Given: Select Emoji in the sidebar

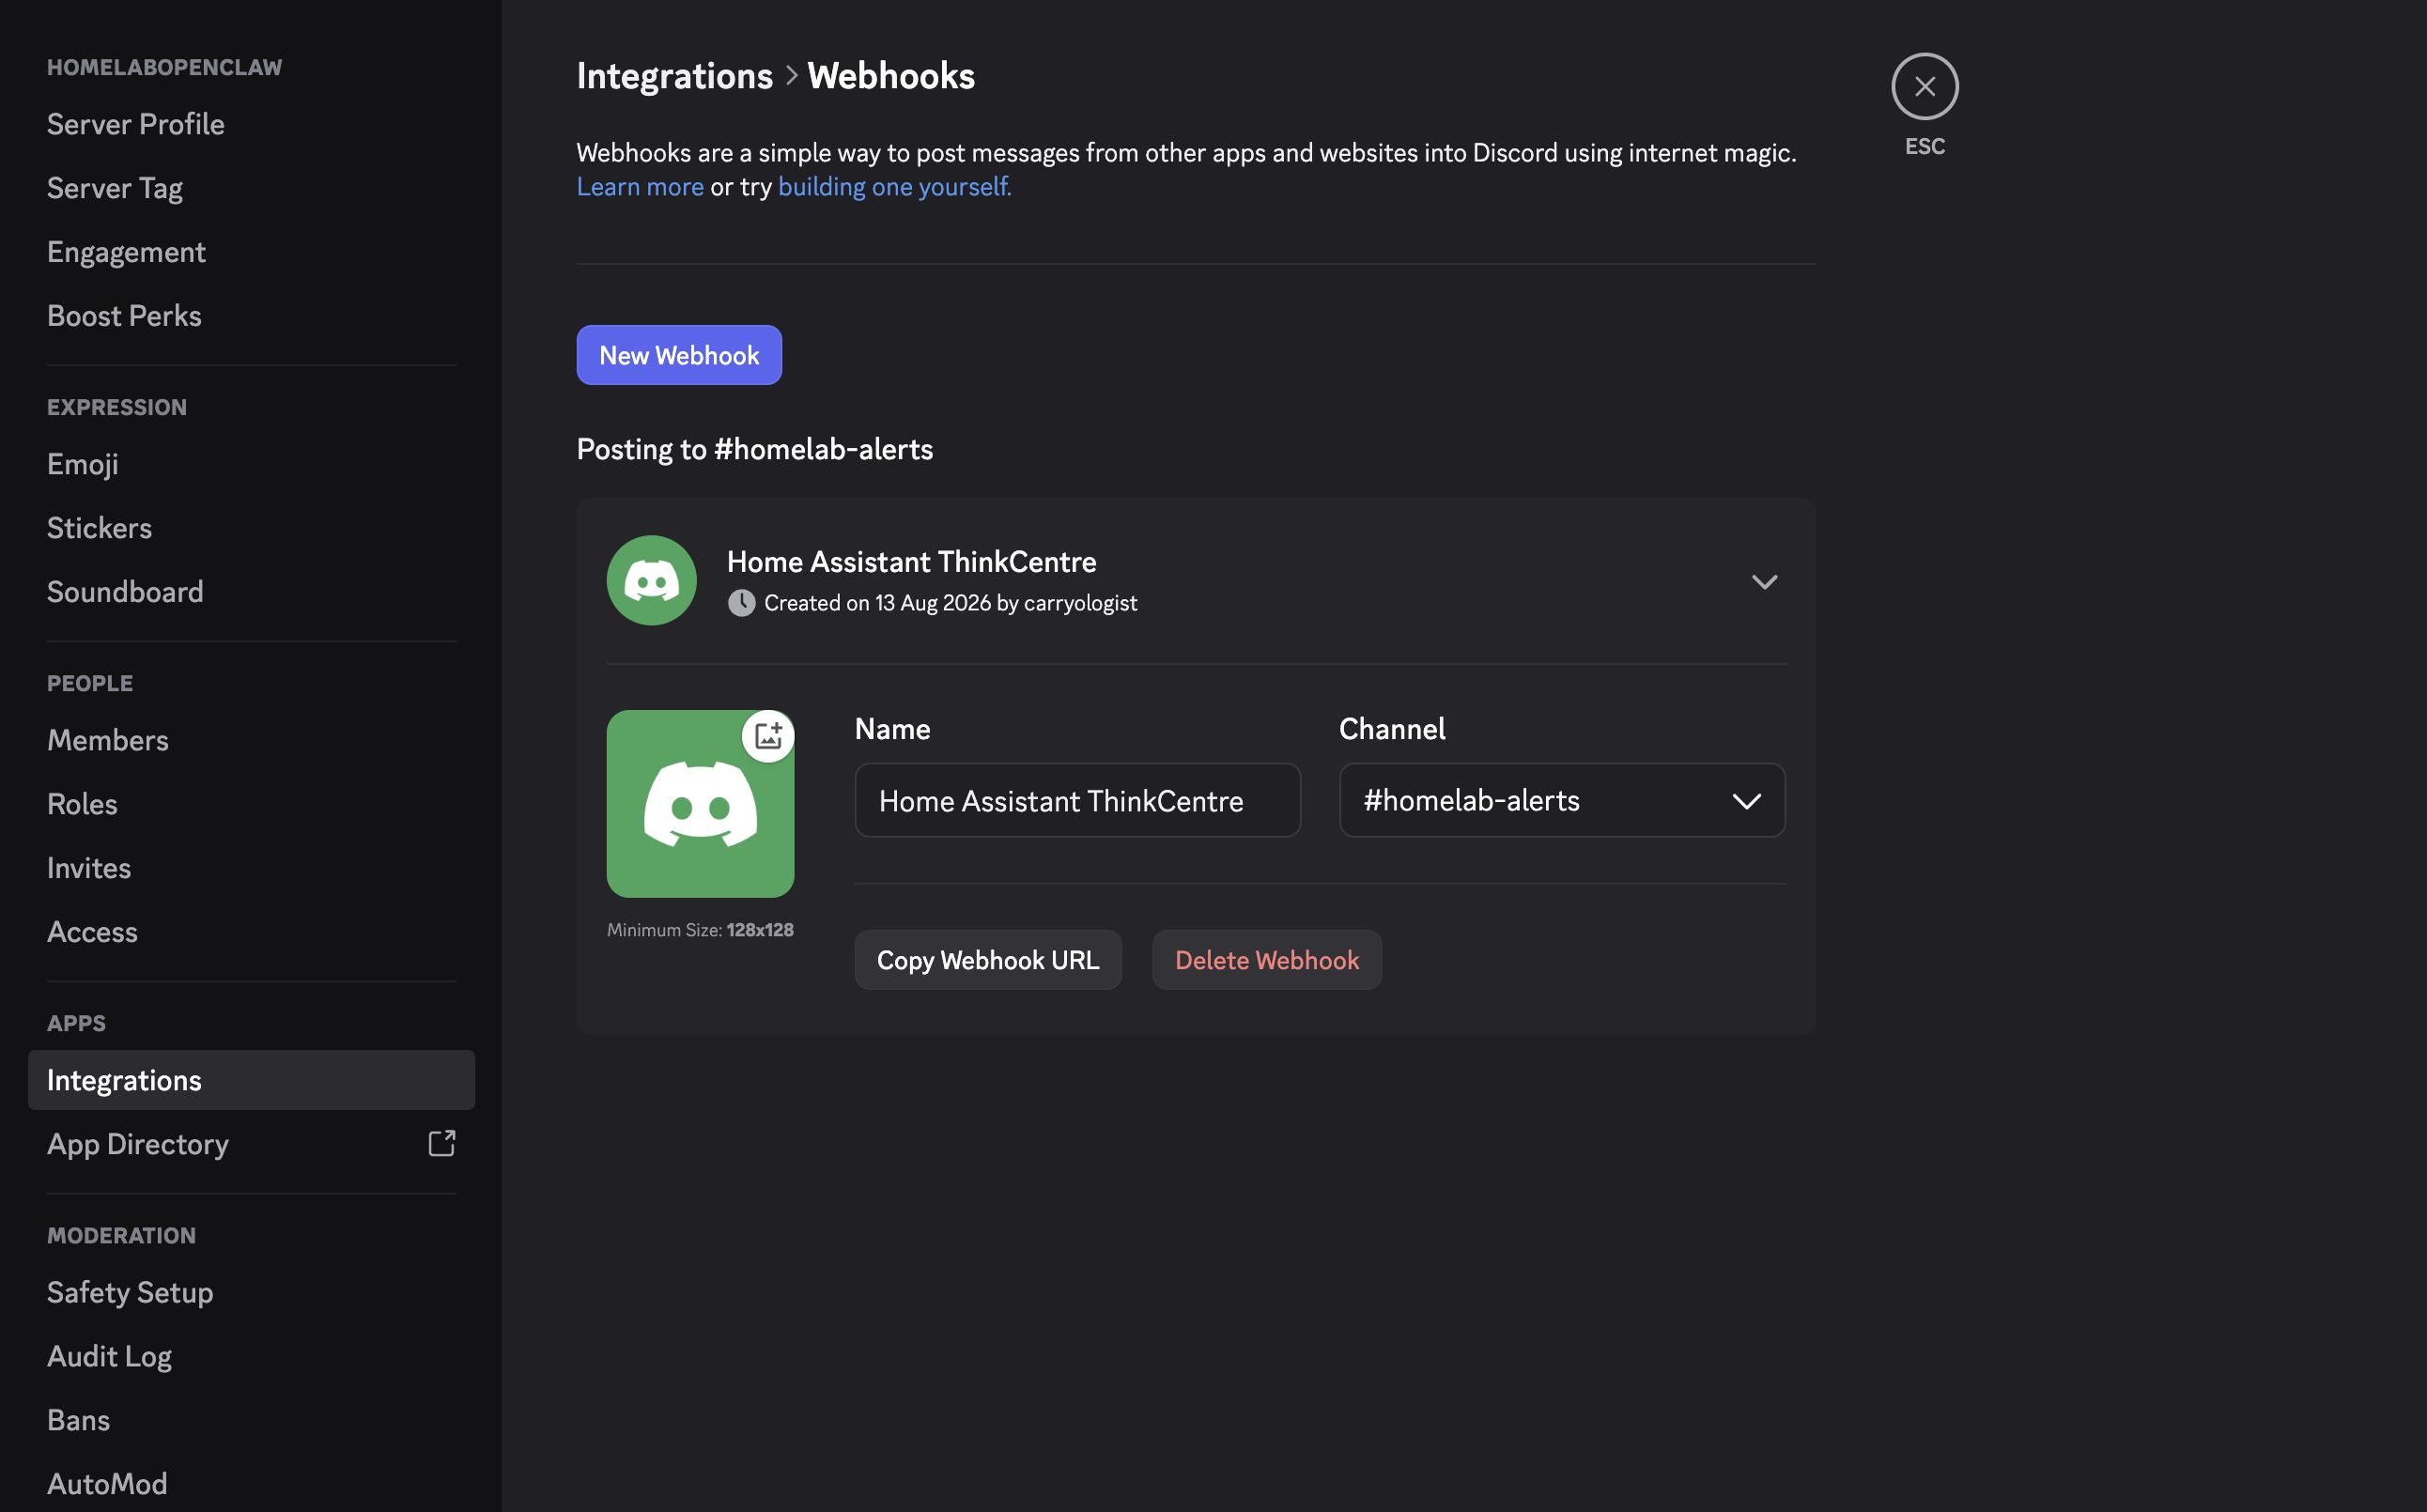Looking at the screenshot, I should (x=251, y=464).
